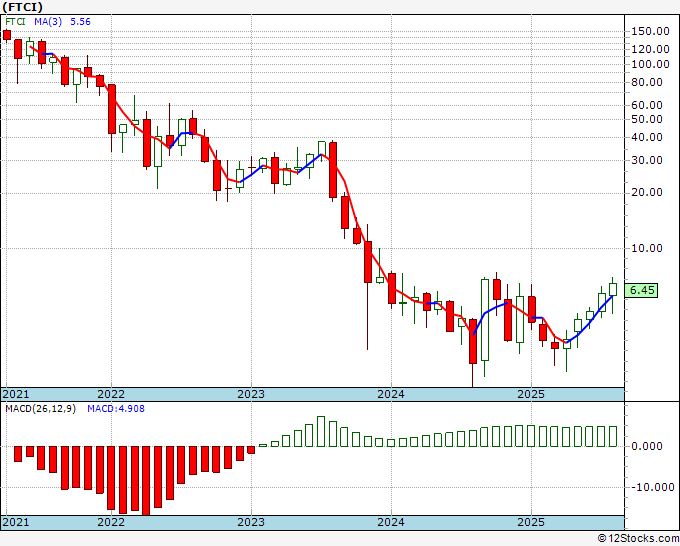The height and width of the screenshot is (546, 680).
Task: Click the 50.00 price axis label
Action: (x=647, y=119)
